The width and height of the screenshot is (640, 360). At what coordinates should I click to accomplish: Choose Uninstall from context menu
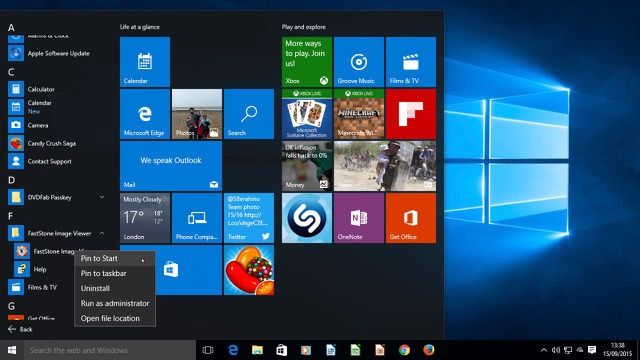(x=115, y=288)
